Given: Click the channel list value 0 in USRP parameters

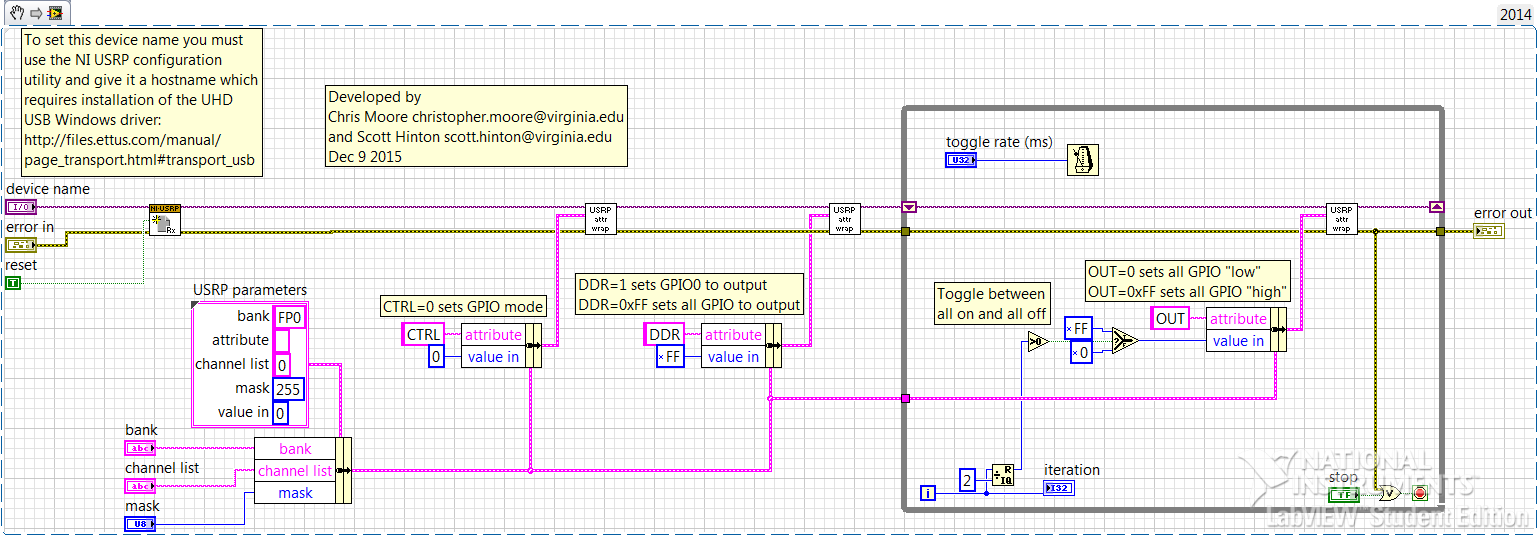Looking at the screenshot, I should pos(281,364).
